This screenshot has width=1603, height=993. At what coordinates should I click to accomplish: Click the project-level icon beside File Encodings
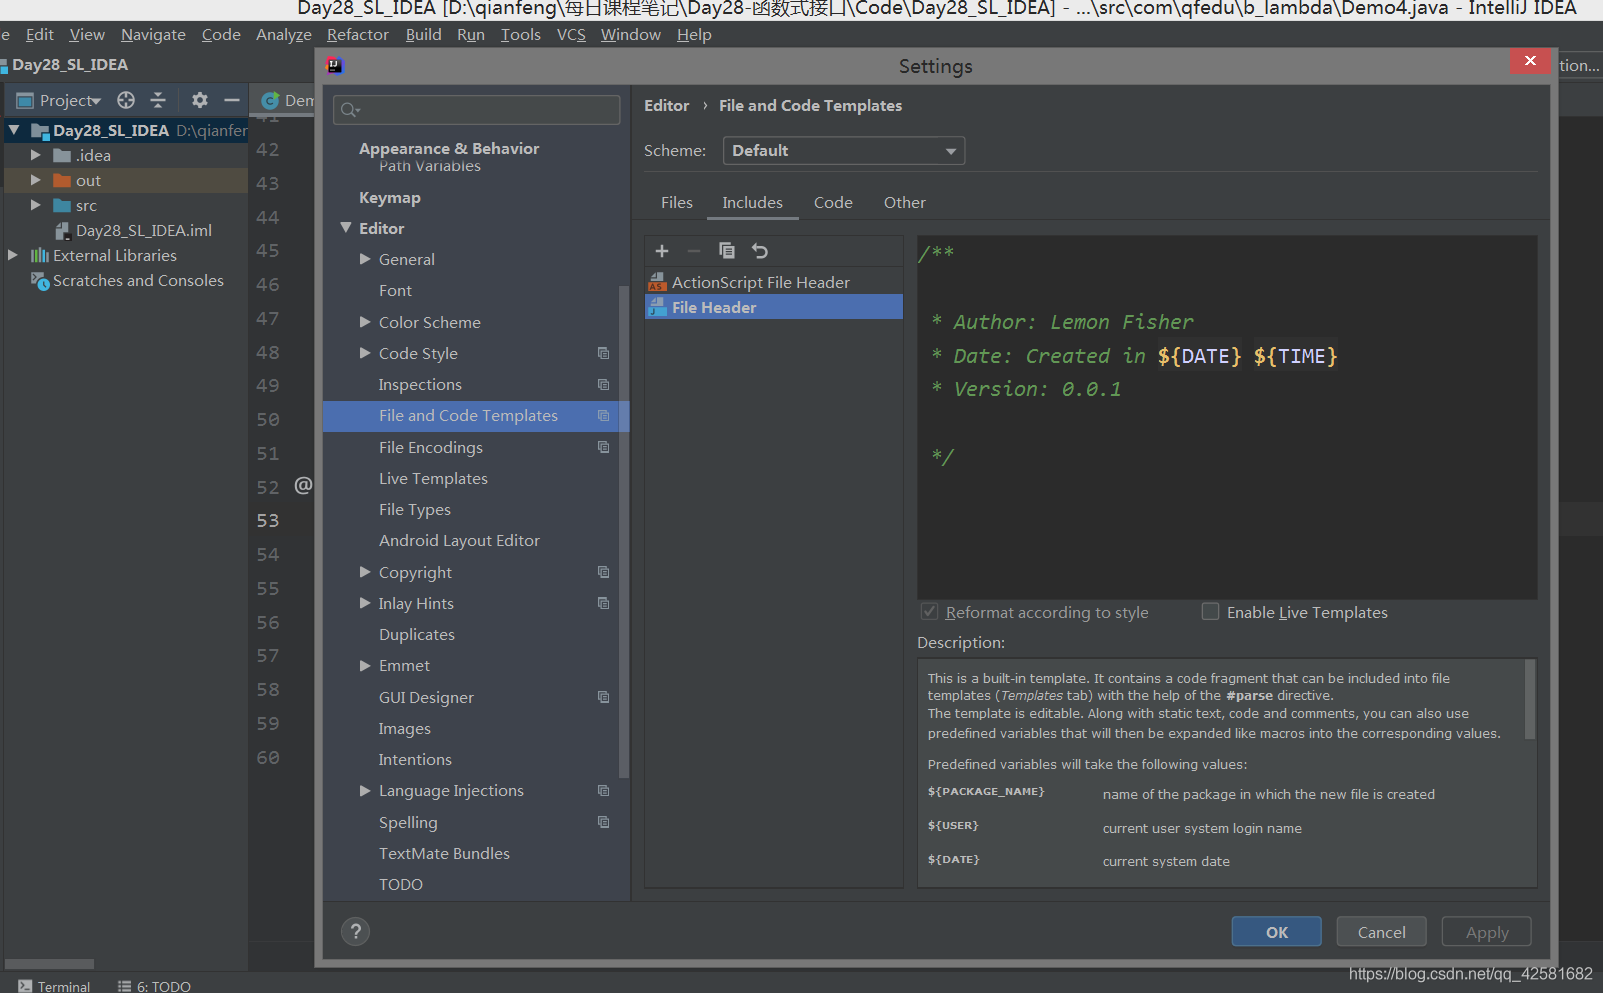pyautogui.click(x=603, y=447)
